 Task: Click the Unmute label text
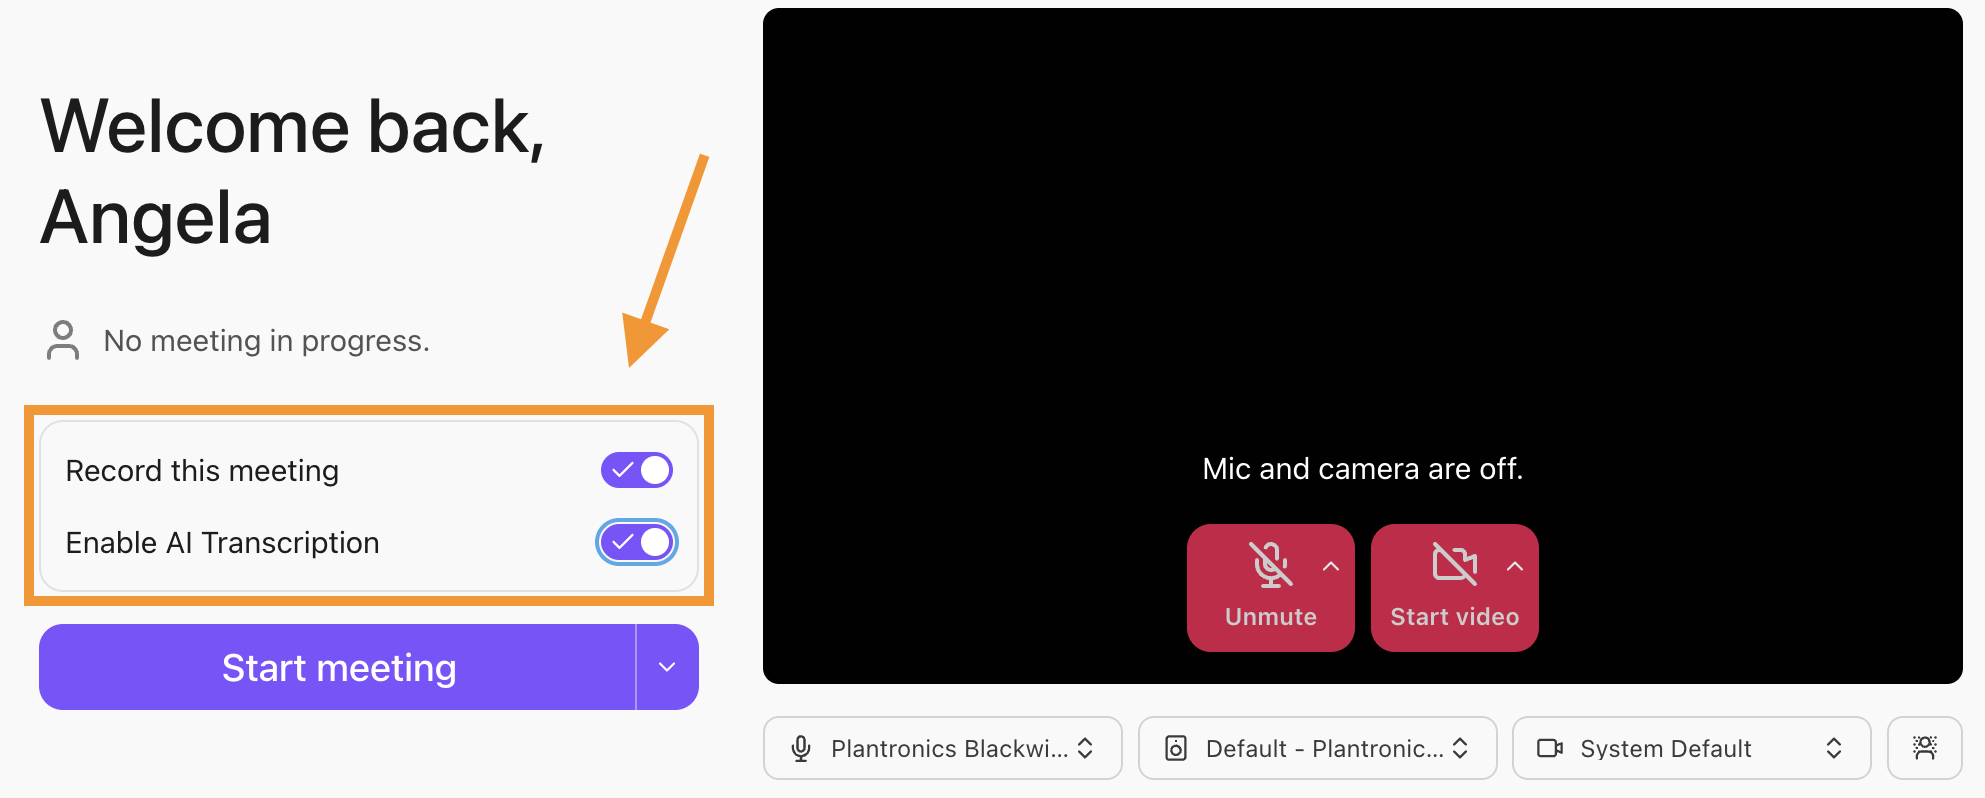coord(1270,617)
